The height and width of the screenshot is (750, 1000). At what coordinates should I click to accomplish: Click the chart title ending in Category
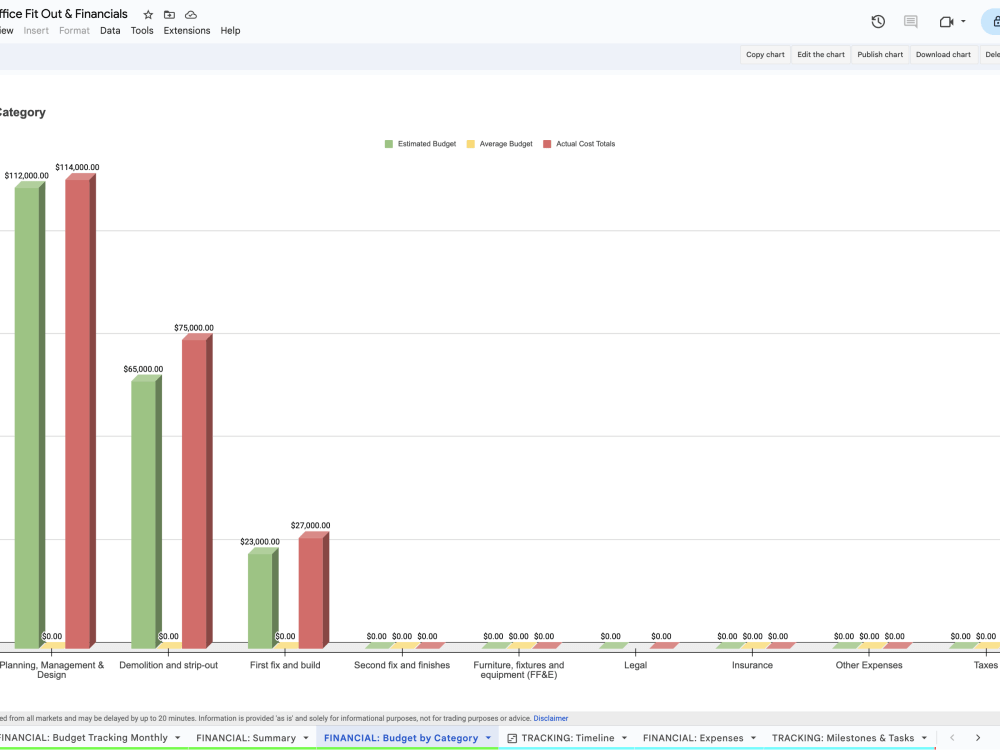coord(22,112)
